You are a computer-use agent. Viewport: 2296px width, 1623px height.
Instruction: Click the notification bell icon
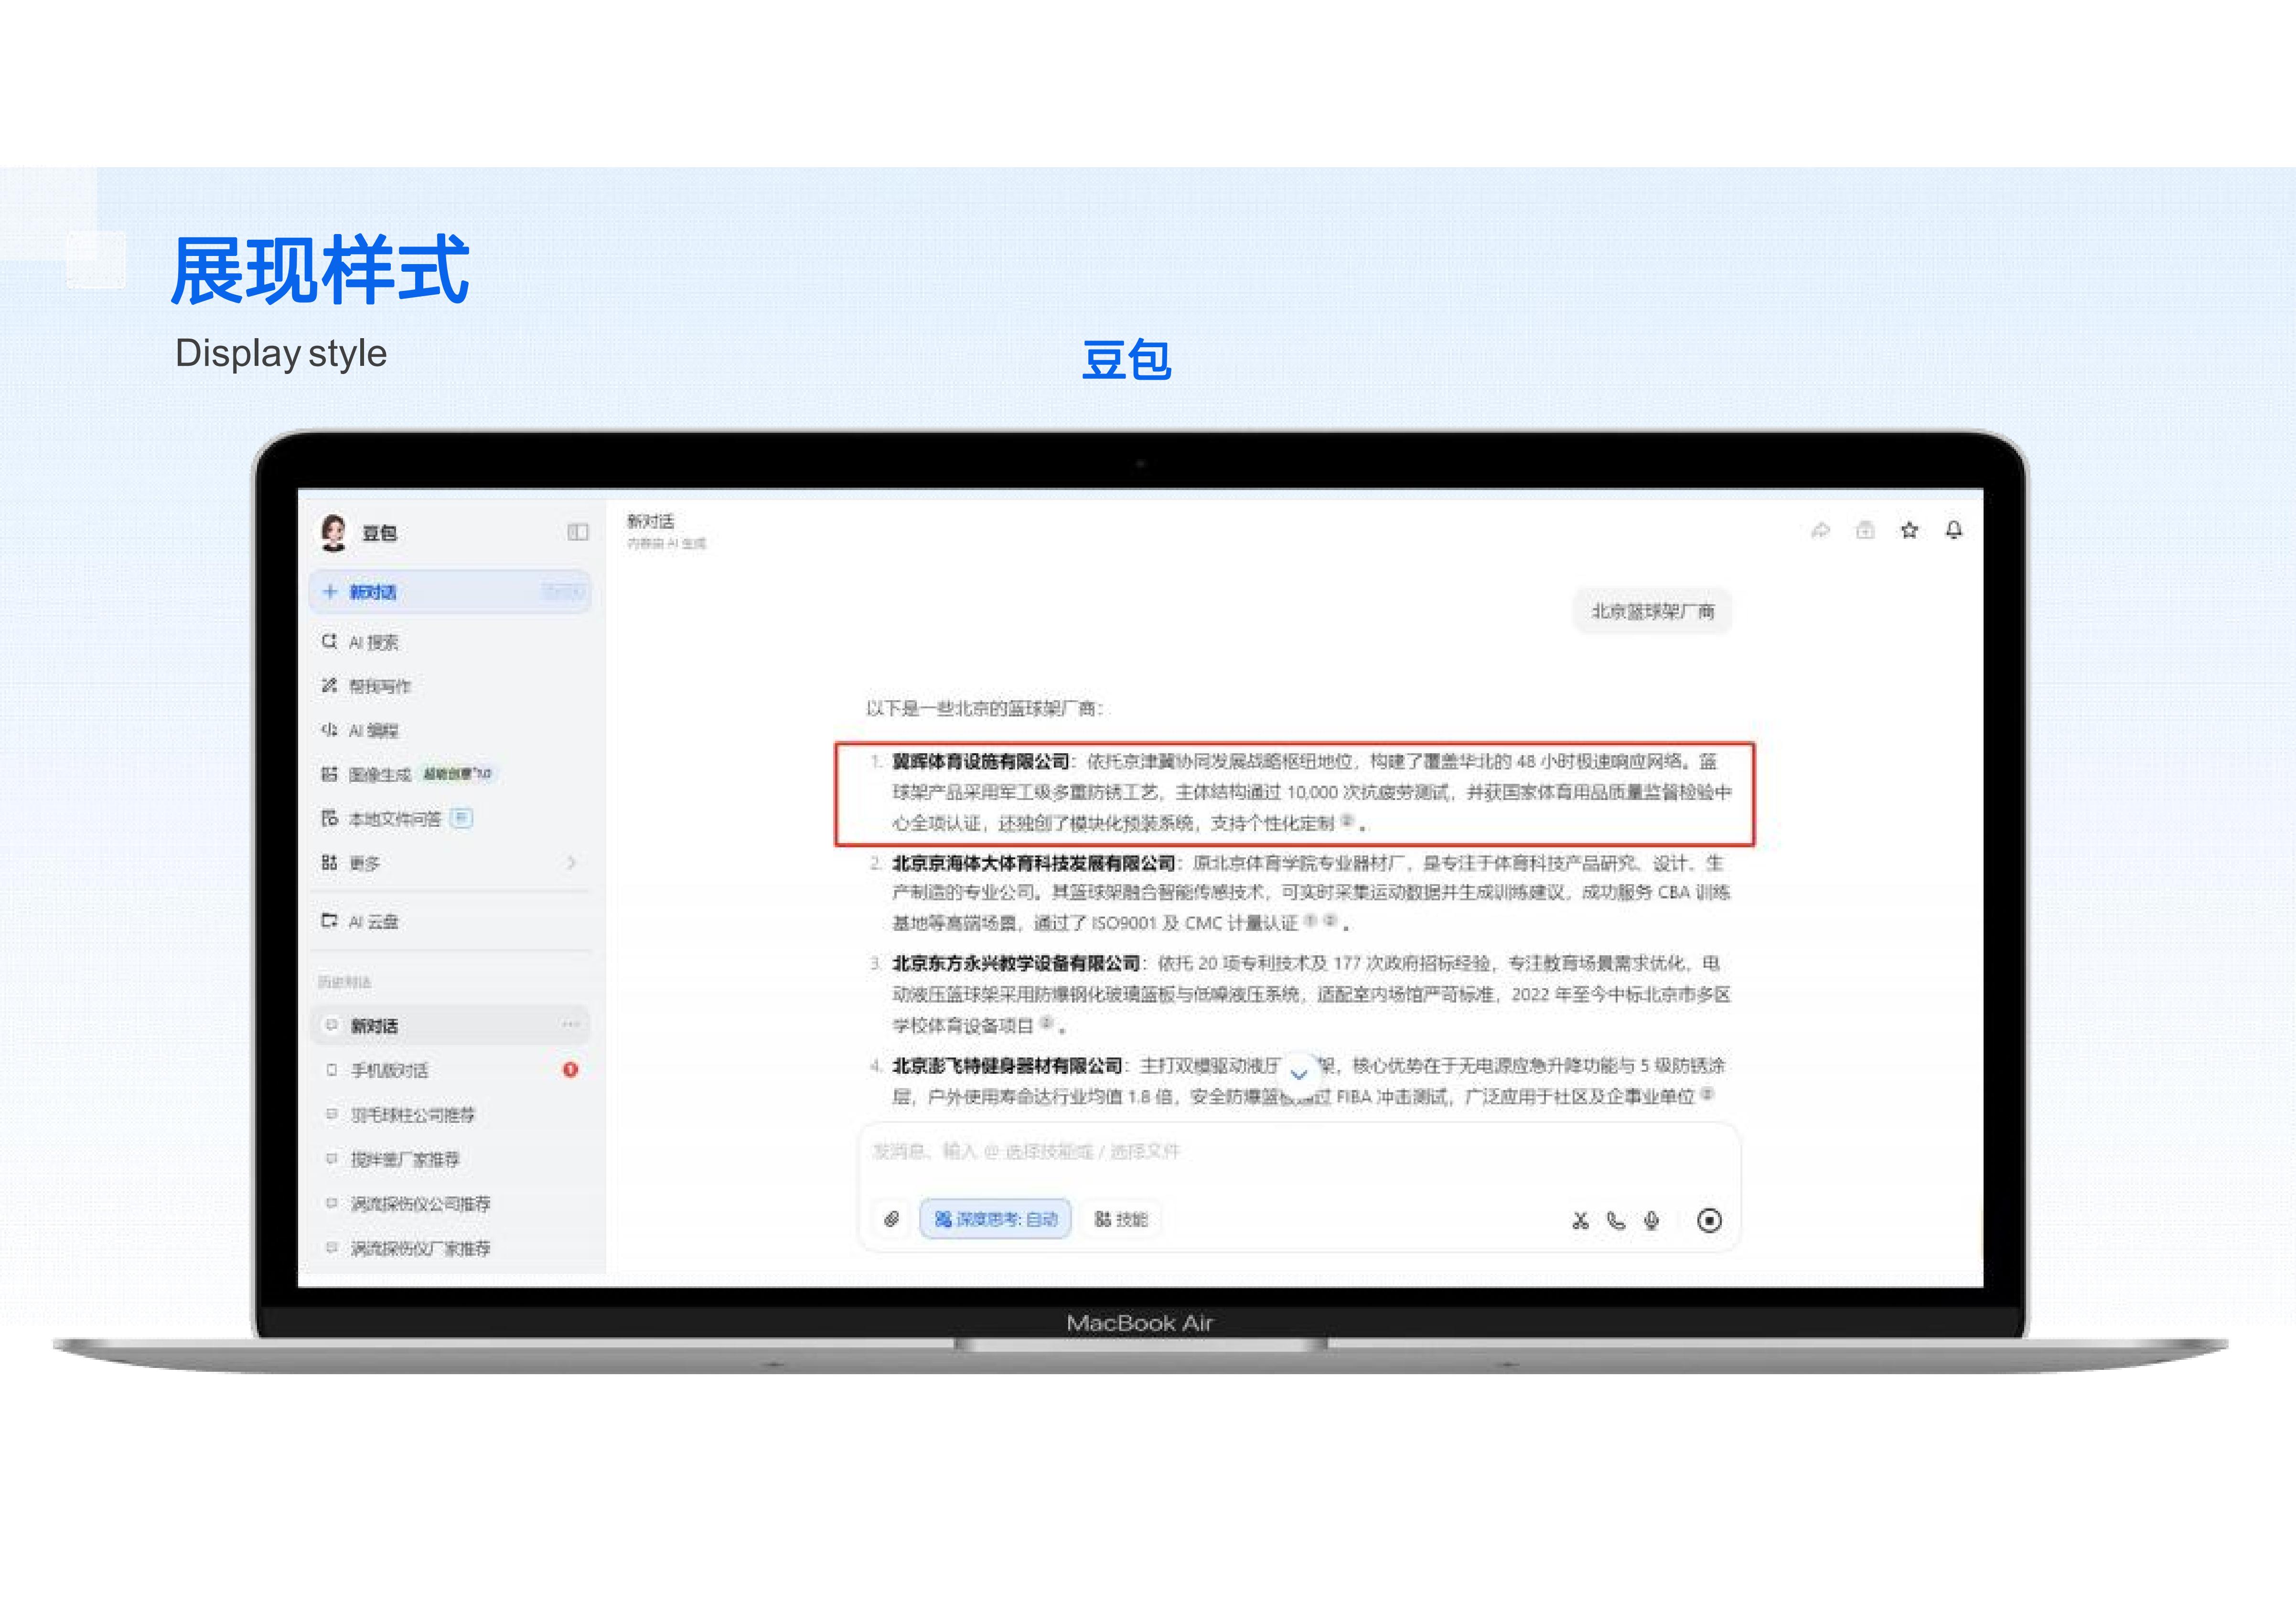1954,530
